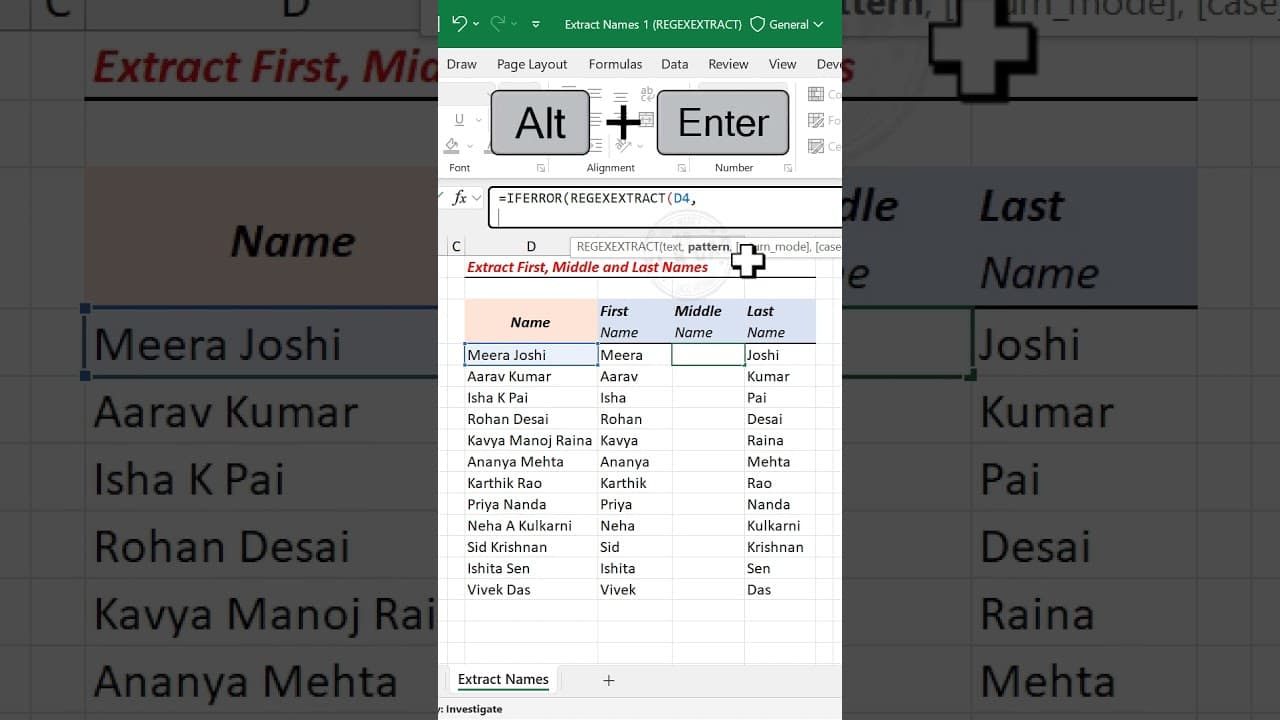The image size is (1280, 720).
Task: Click the Undo icon
Action: tap(461, 23)
